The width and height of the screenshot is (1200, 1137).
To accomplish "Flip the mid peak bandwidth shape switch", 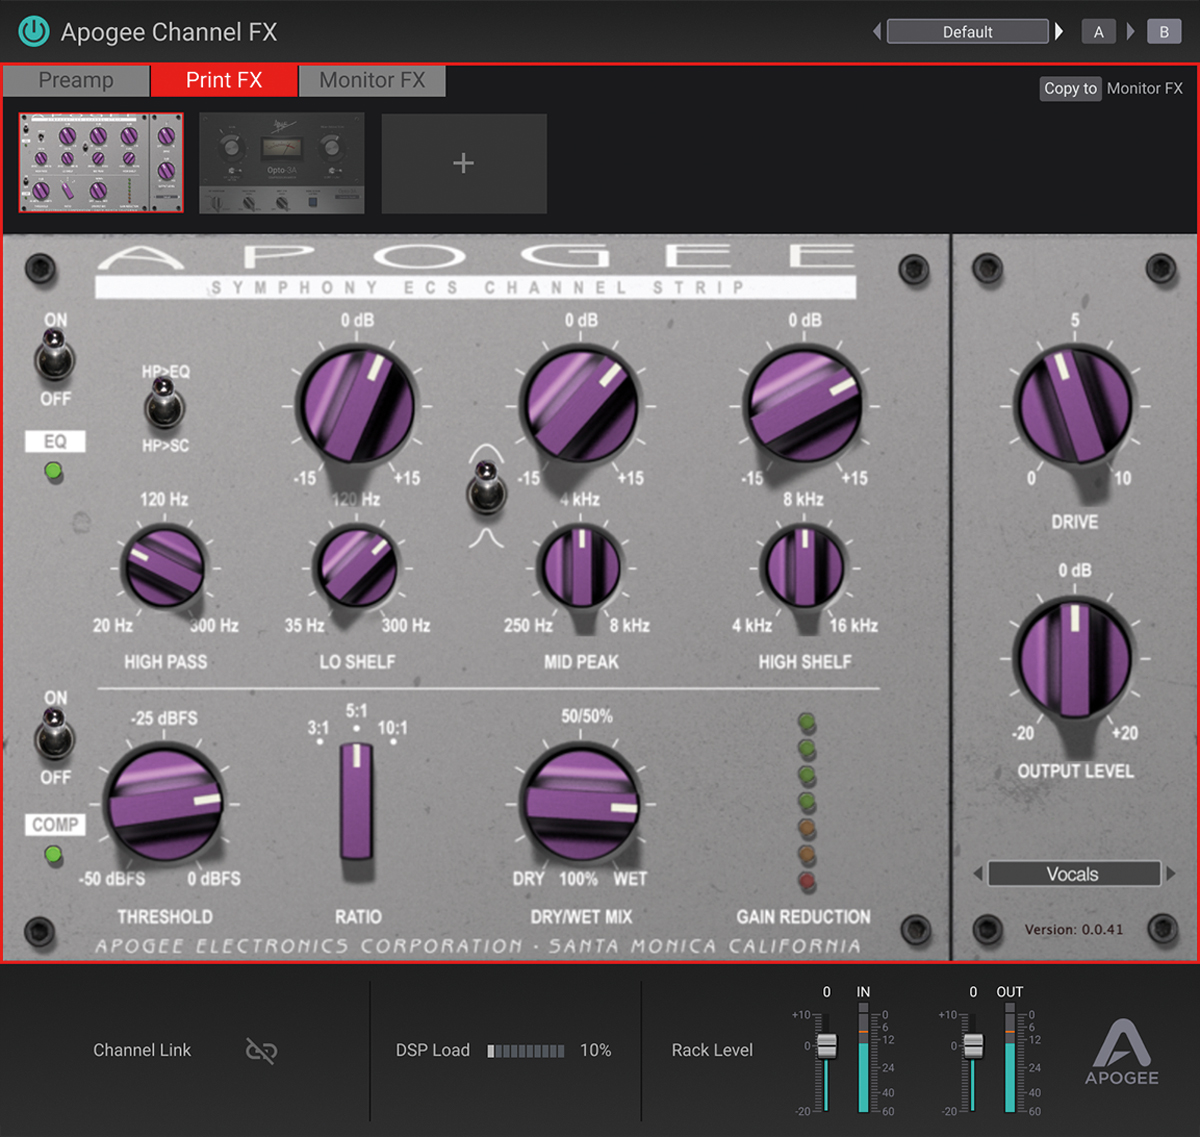I will click(487, 487).
